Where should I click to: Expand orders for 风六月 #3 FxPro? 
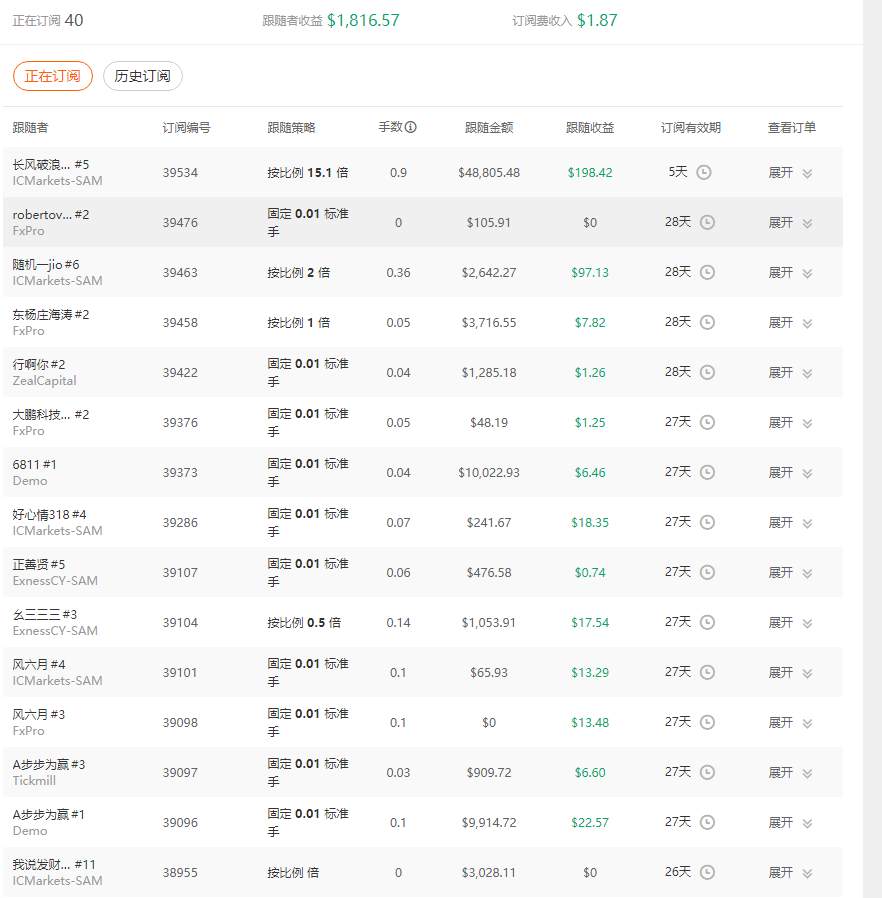pos(790,722)
